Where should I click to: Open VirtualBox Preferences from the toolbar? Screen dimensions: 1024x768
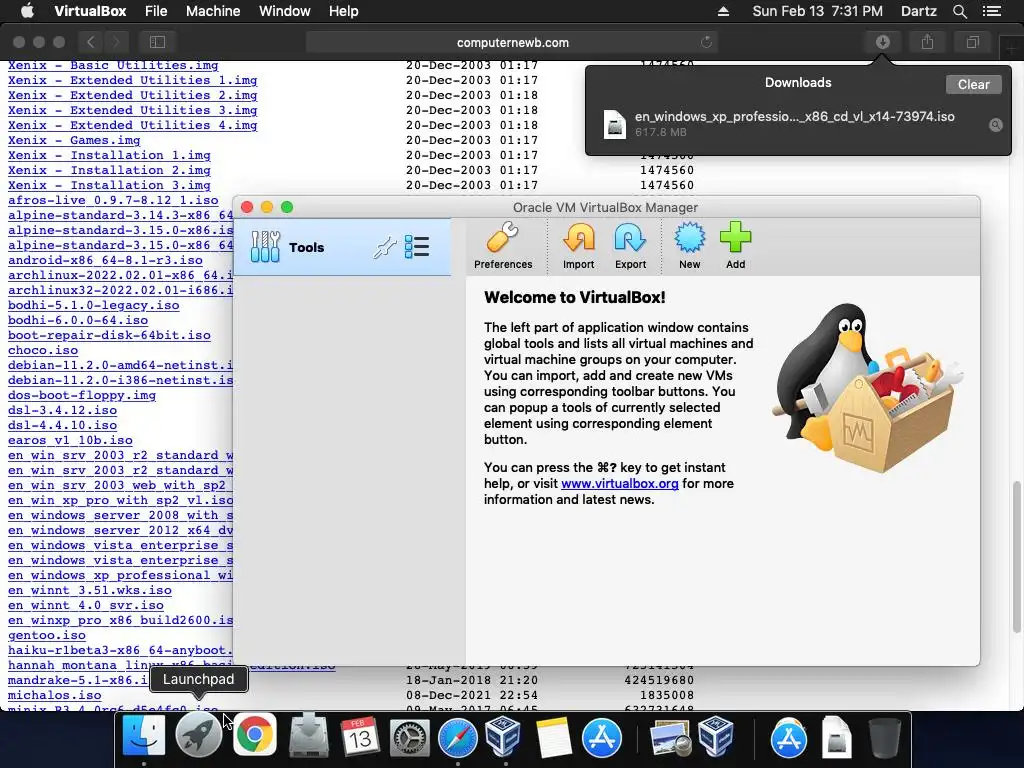pos(503,246)
